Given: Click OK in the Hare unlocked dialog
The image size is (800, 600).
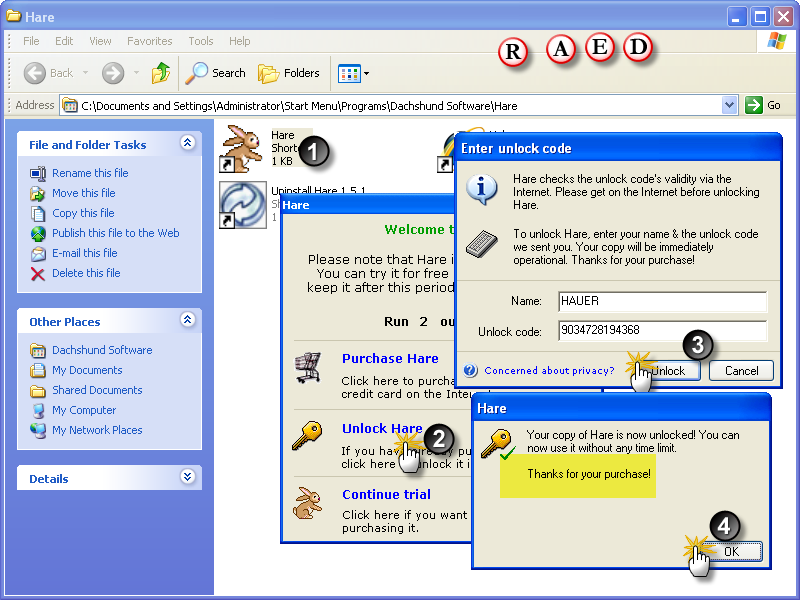Looking at the screenshot, I should click(731, 552).
